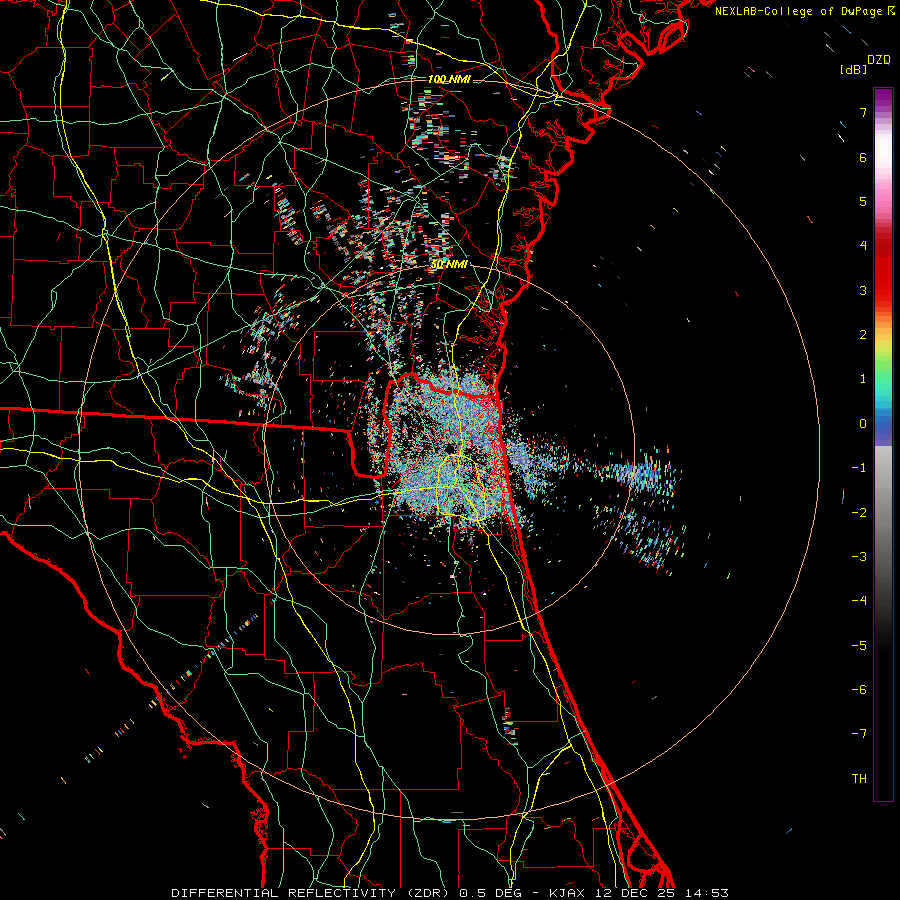The height and width of the screenshot is (900, 900).
Task: Click the 0 value on the color scale
Action: tap(863, 424)
